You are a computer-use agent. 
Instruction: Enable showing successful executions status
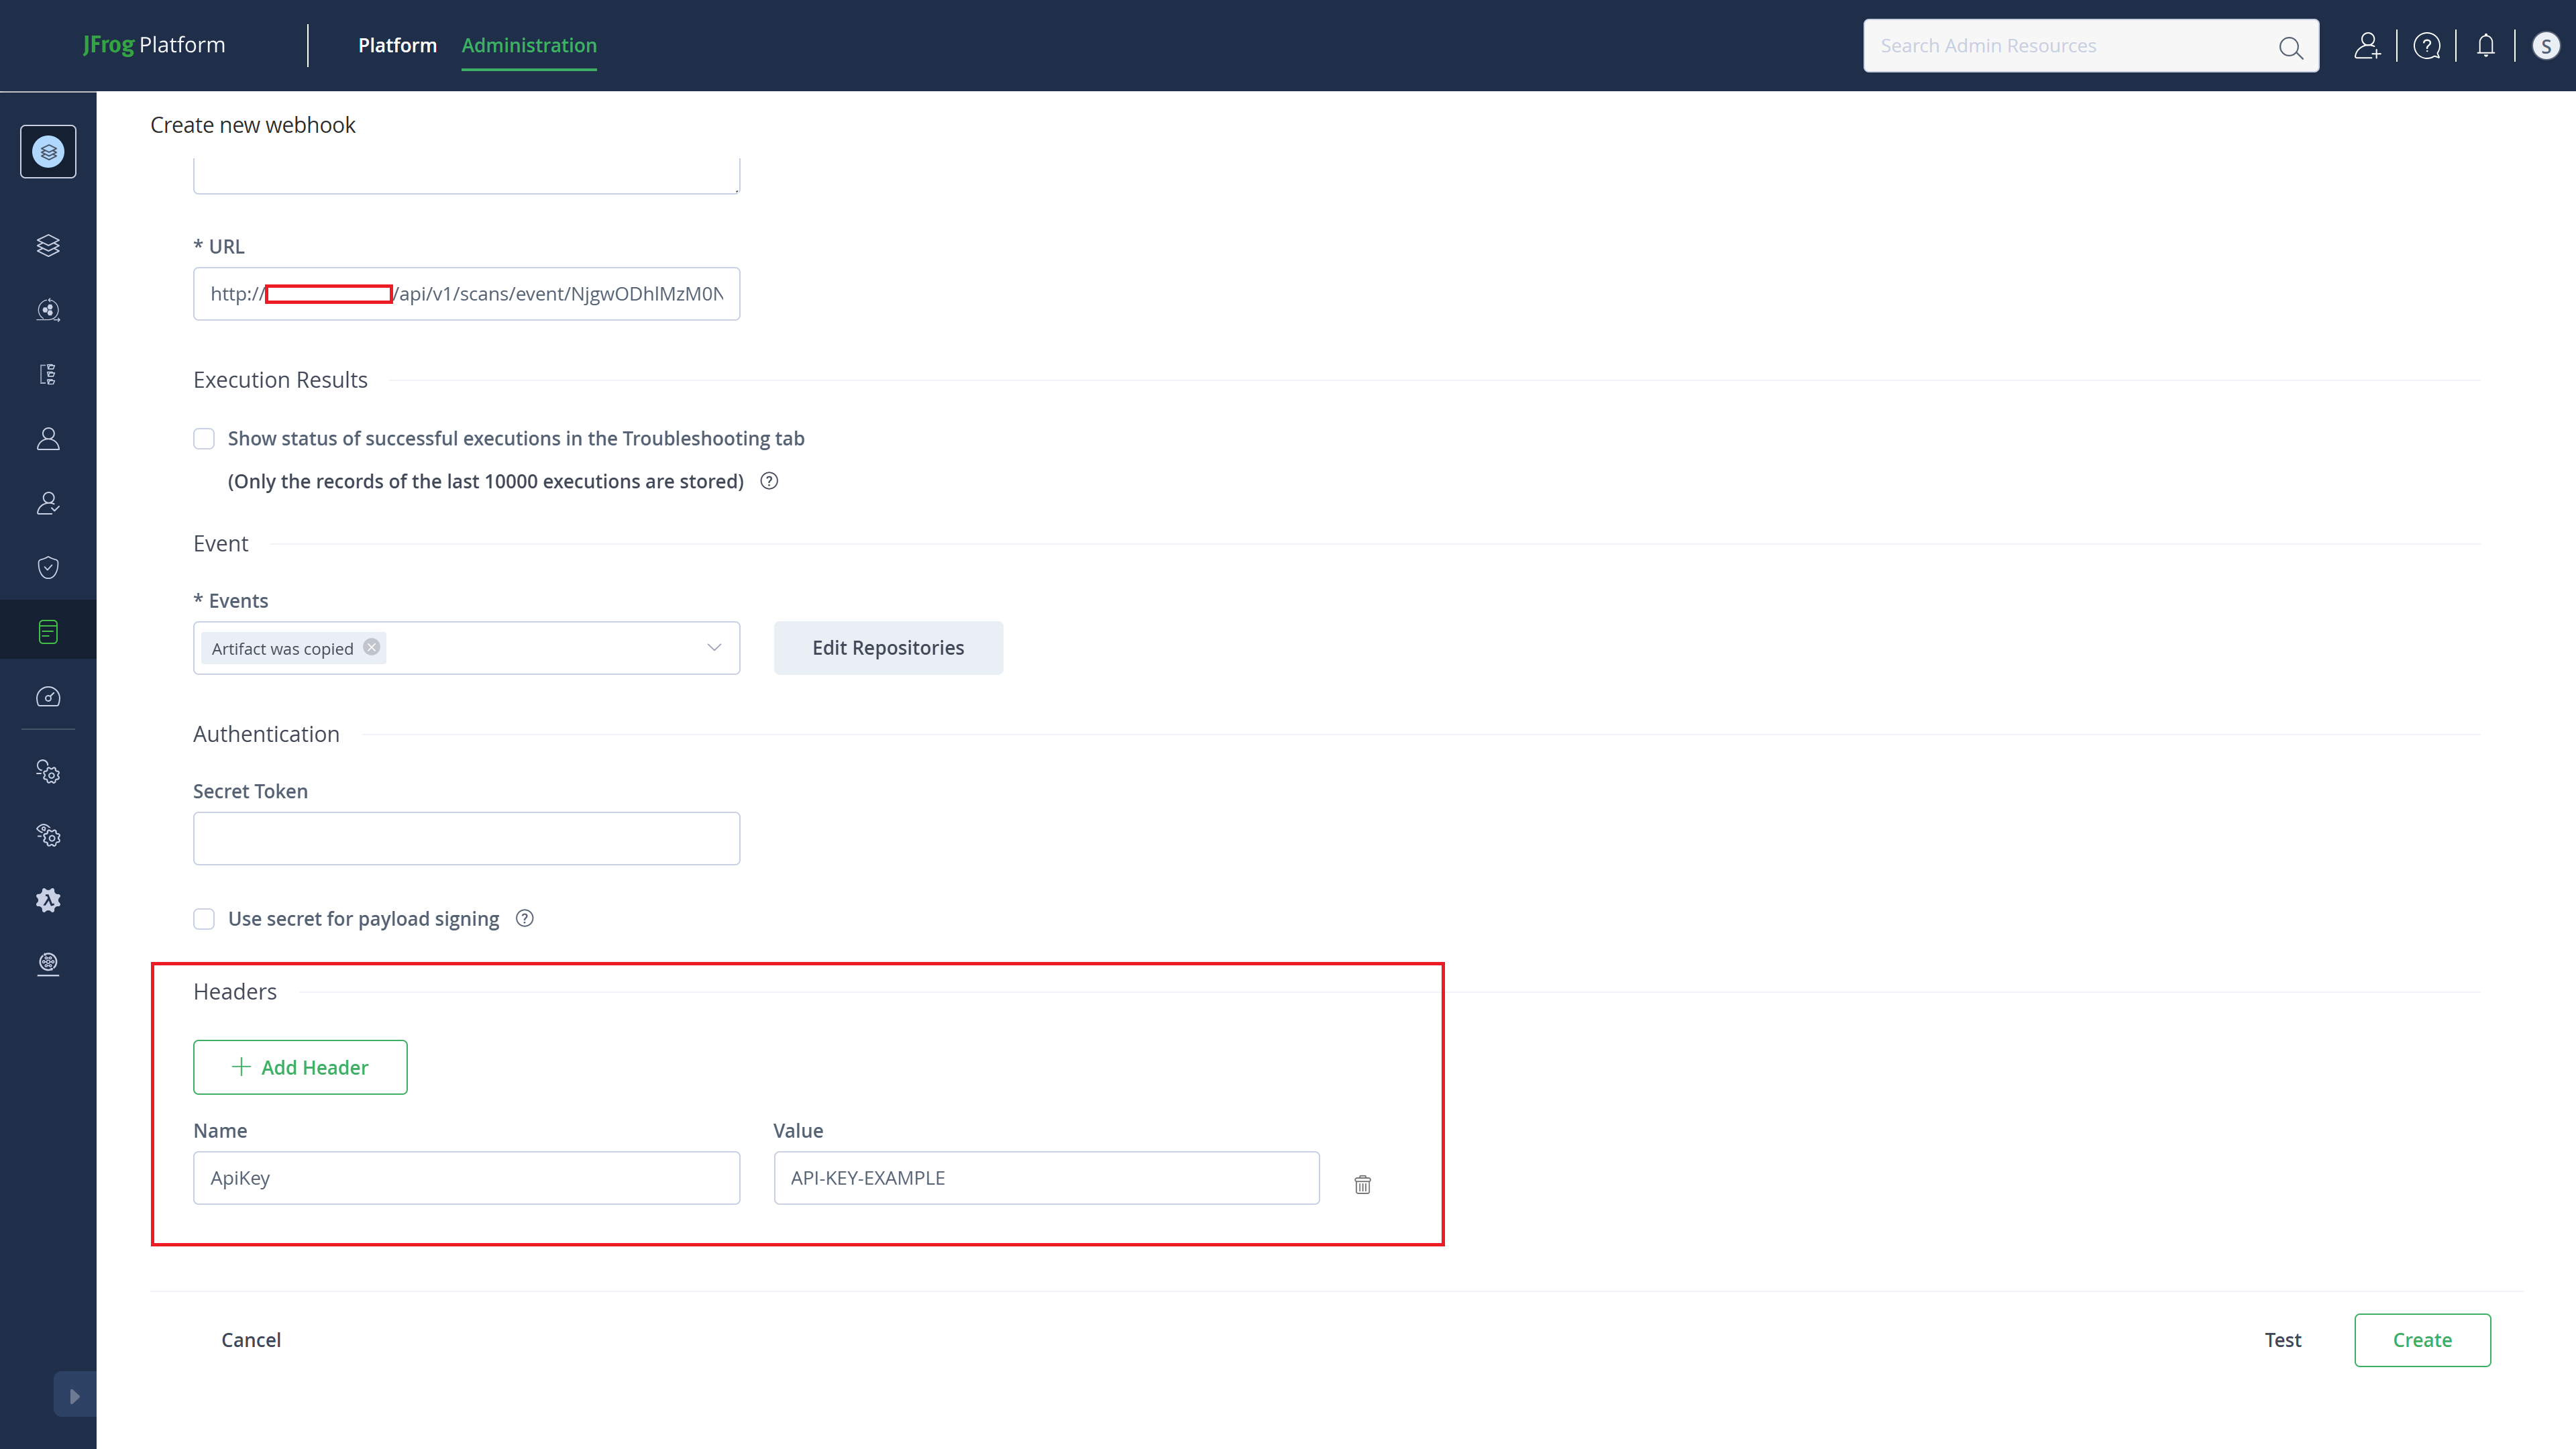204,439
